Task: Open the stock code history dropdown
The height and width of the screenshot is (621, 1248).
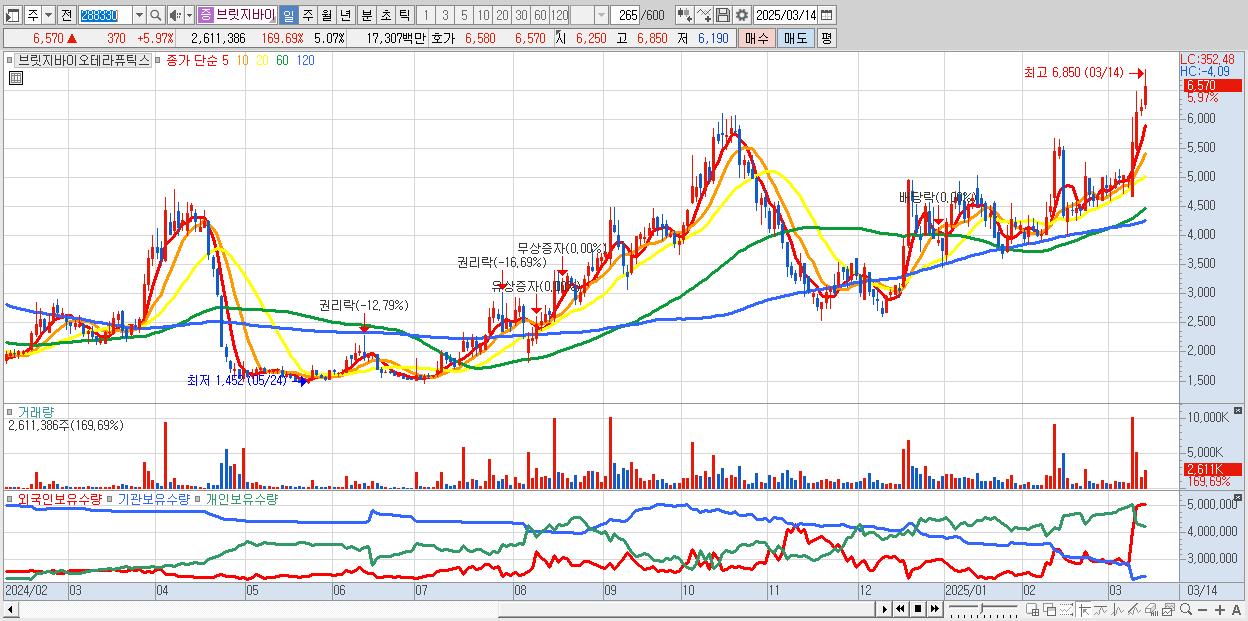Action: click(x=139, y=16)
